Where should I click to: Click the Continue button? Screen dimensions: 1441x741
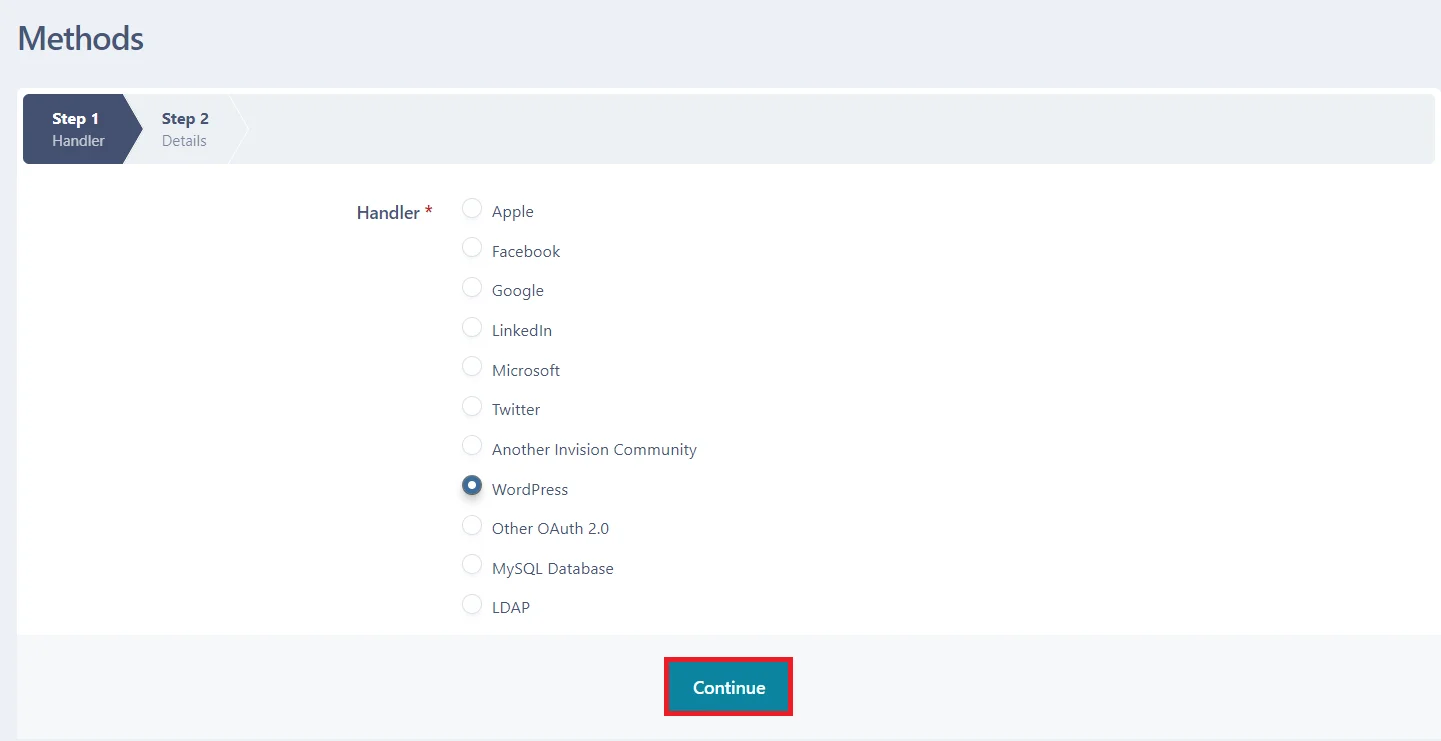pyautogui.click(x=729, y=687)
